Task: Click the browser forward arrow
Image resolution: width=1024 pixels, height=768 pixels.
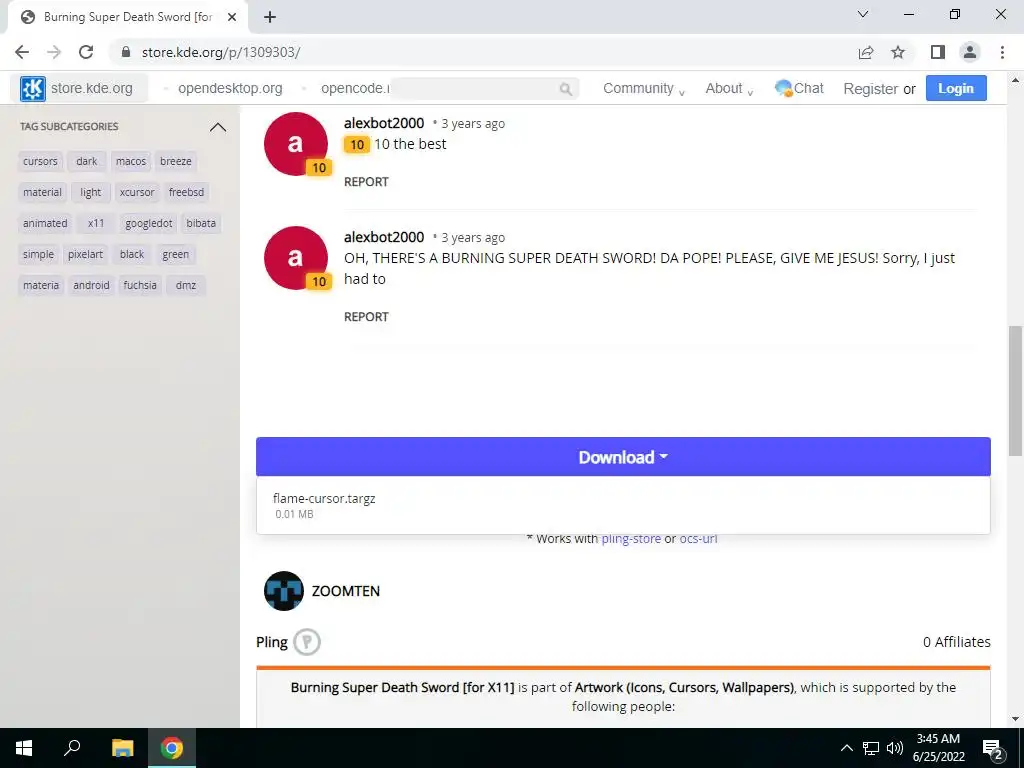Action: (54, 52)
